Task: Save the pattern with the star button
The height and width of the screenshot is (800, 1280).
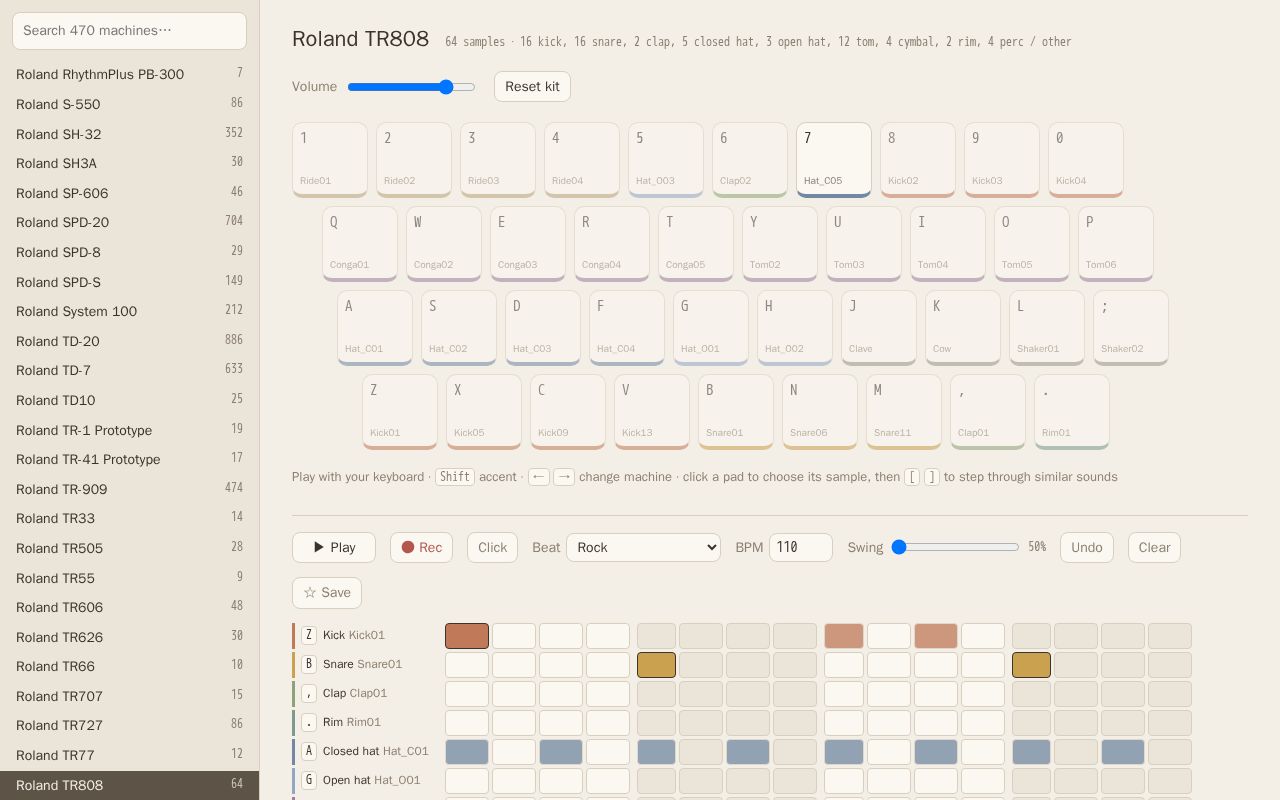Action: [327, 592]
